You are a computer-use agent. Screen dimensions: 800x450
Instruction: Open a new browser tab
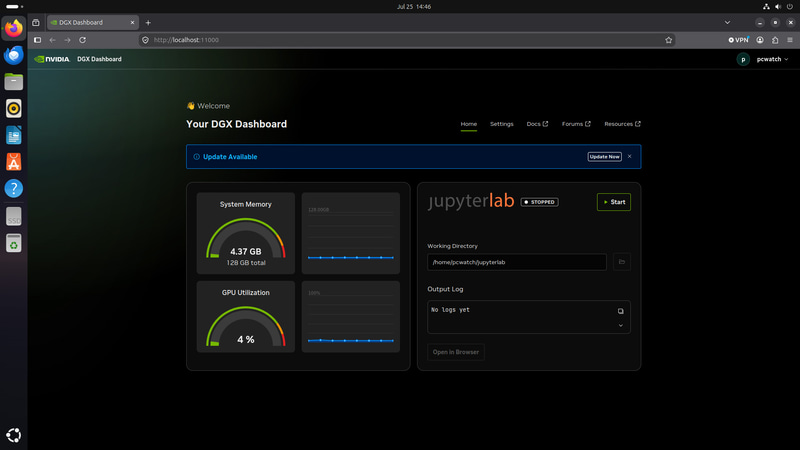tap(148, 22)
